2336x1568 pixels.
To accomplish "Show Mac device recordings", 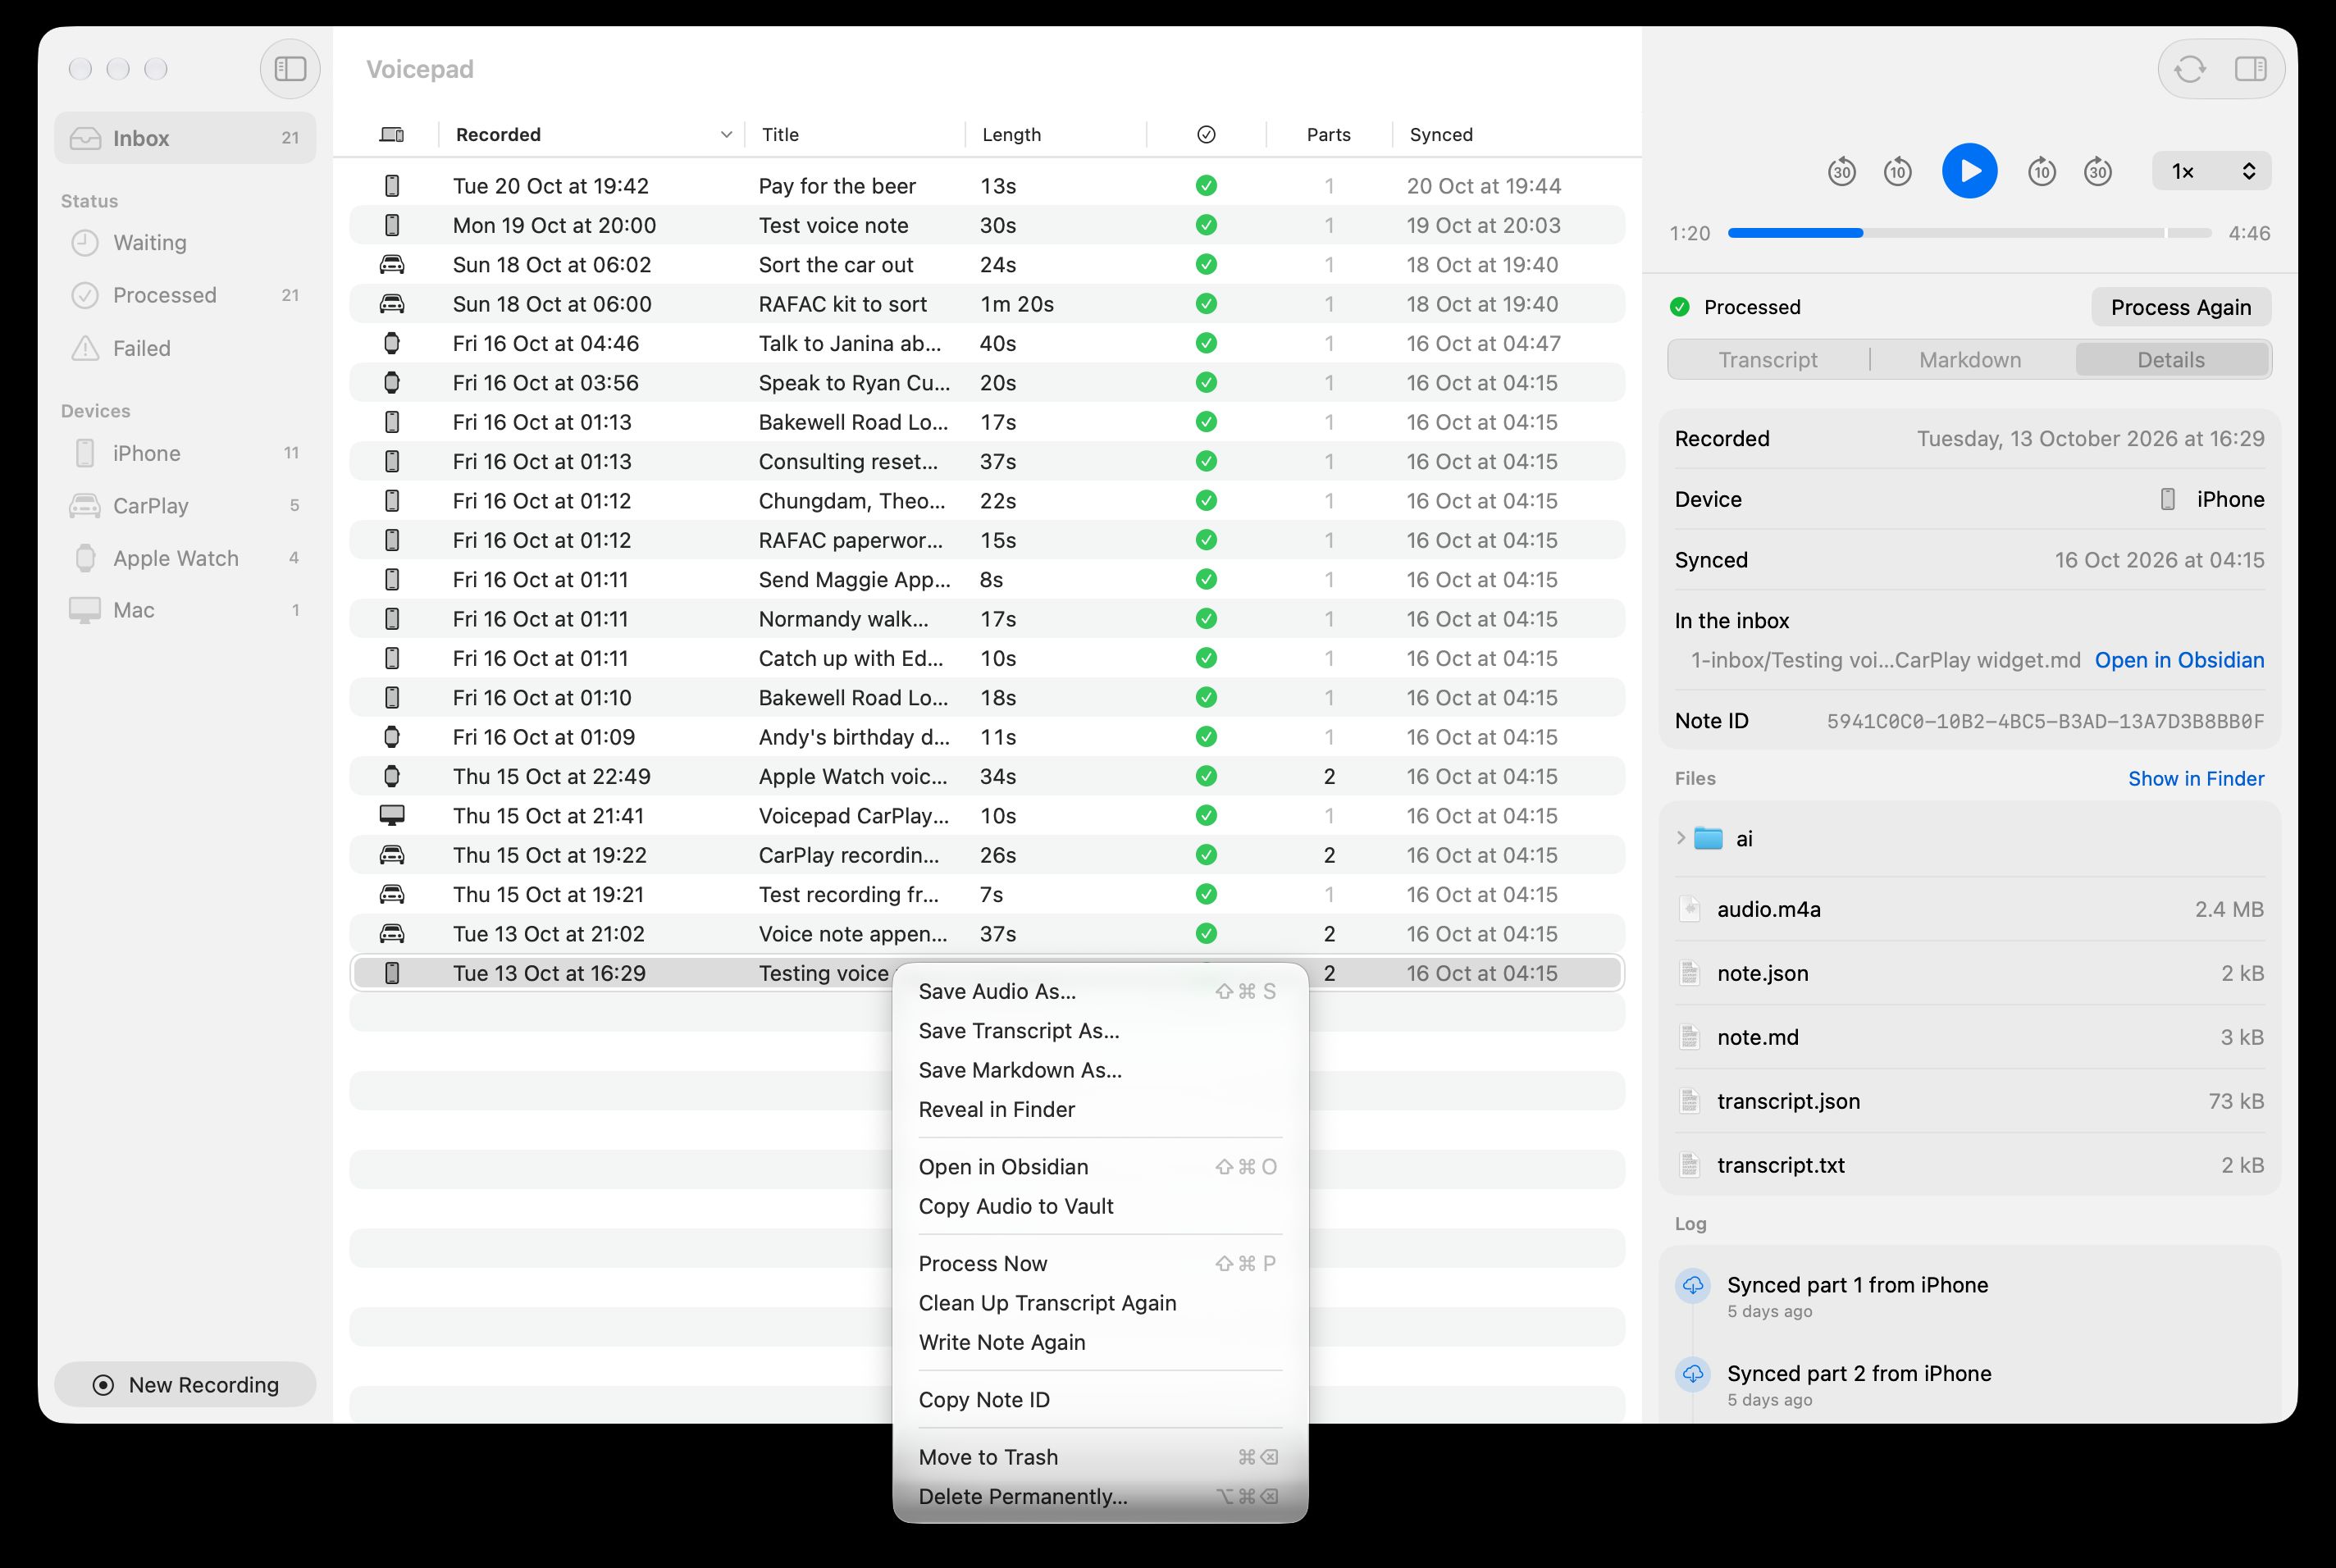I will 185,610.
